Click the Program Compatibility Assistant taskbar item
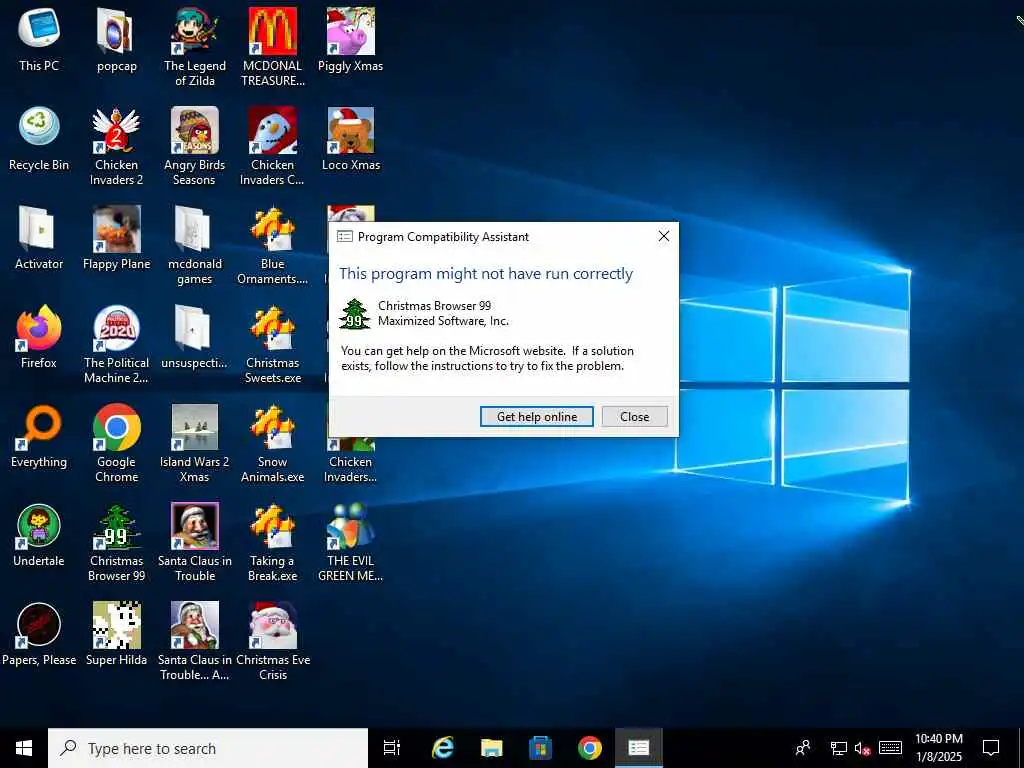 coord(638,748)
